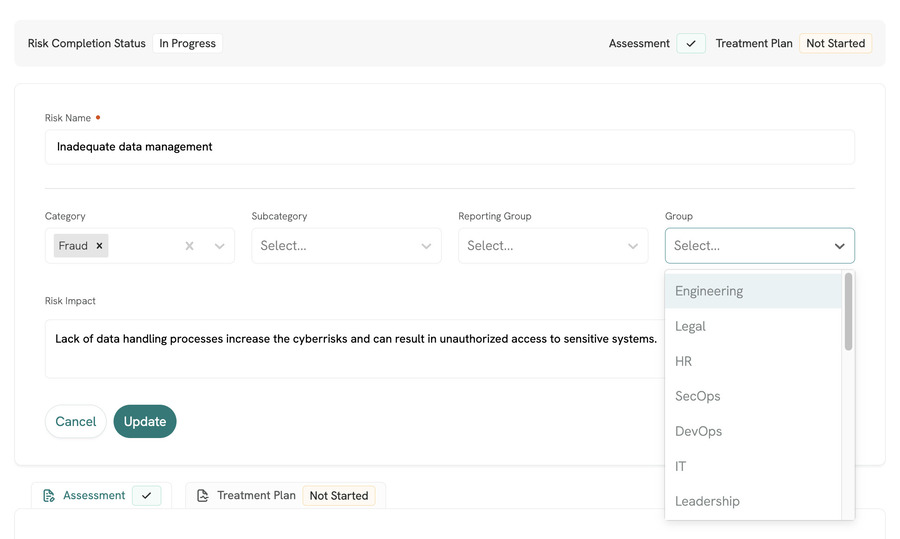Select Engineering from the Group list

coord(709,291)
